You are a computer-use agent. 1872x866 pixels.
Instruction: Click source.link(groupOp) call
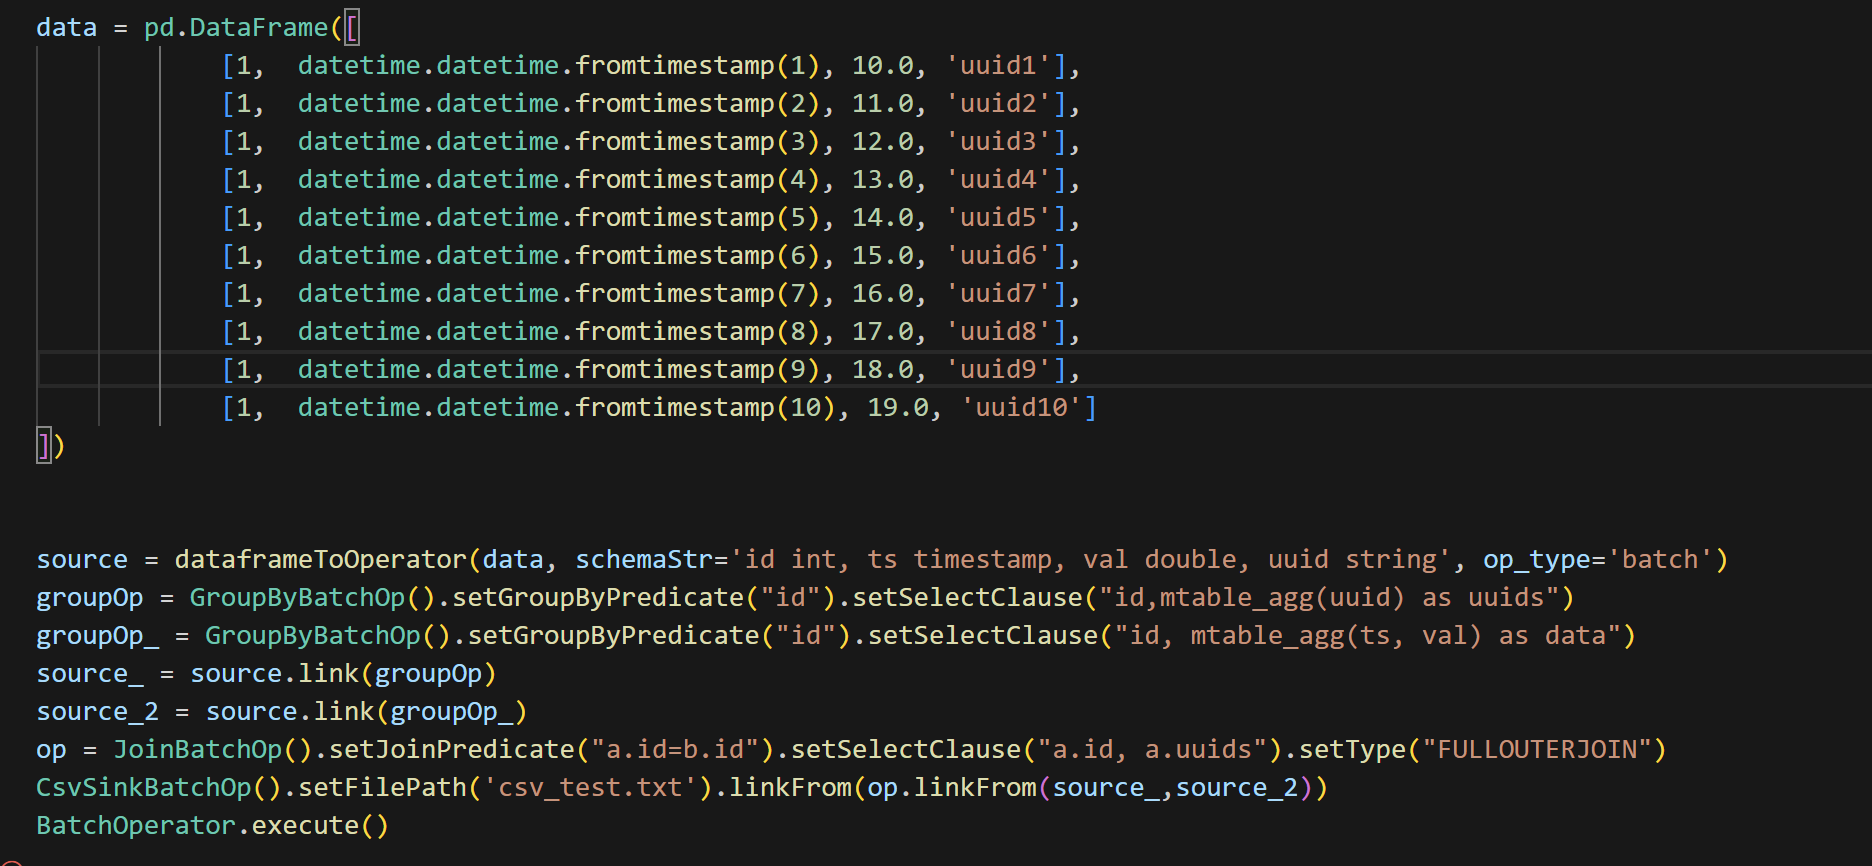point(343,674)
